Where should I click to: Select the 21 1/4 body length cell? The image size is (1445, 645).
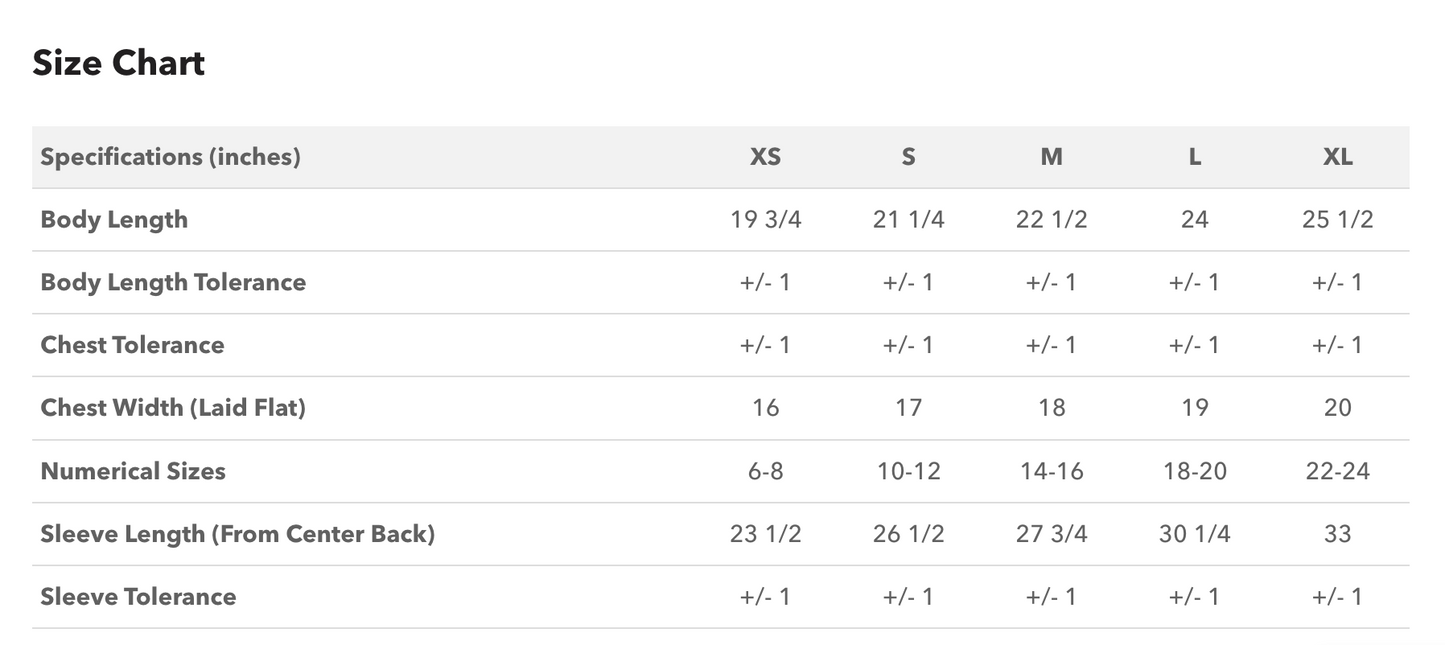908,220
